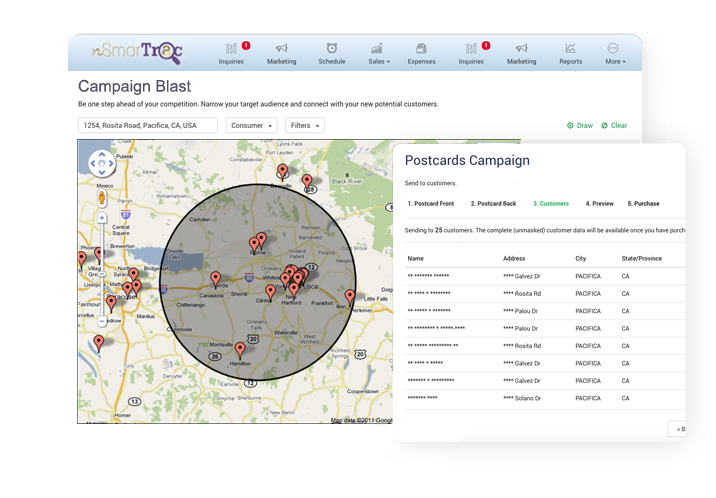Image resolution: width=716 pixels, height=498 pixels.
Task: Click the Address column header
Action: coord(514,258)
